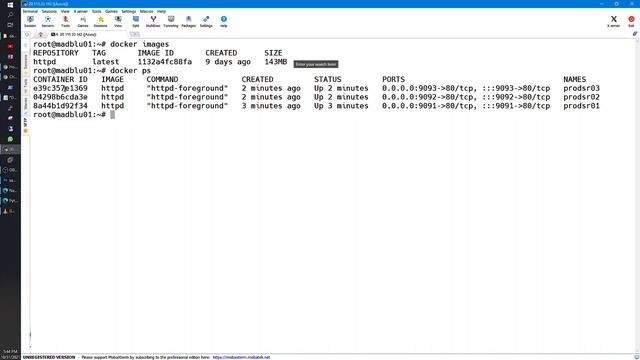Open the Session toolbar button

point(30,21)
